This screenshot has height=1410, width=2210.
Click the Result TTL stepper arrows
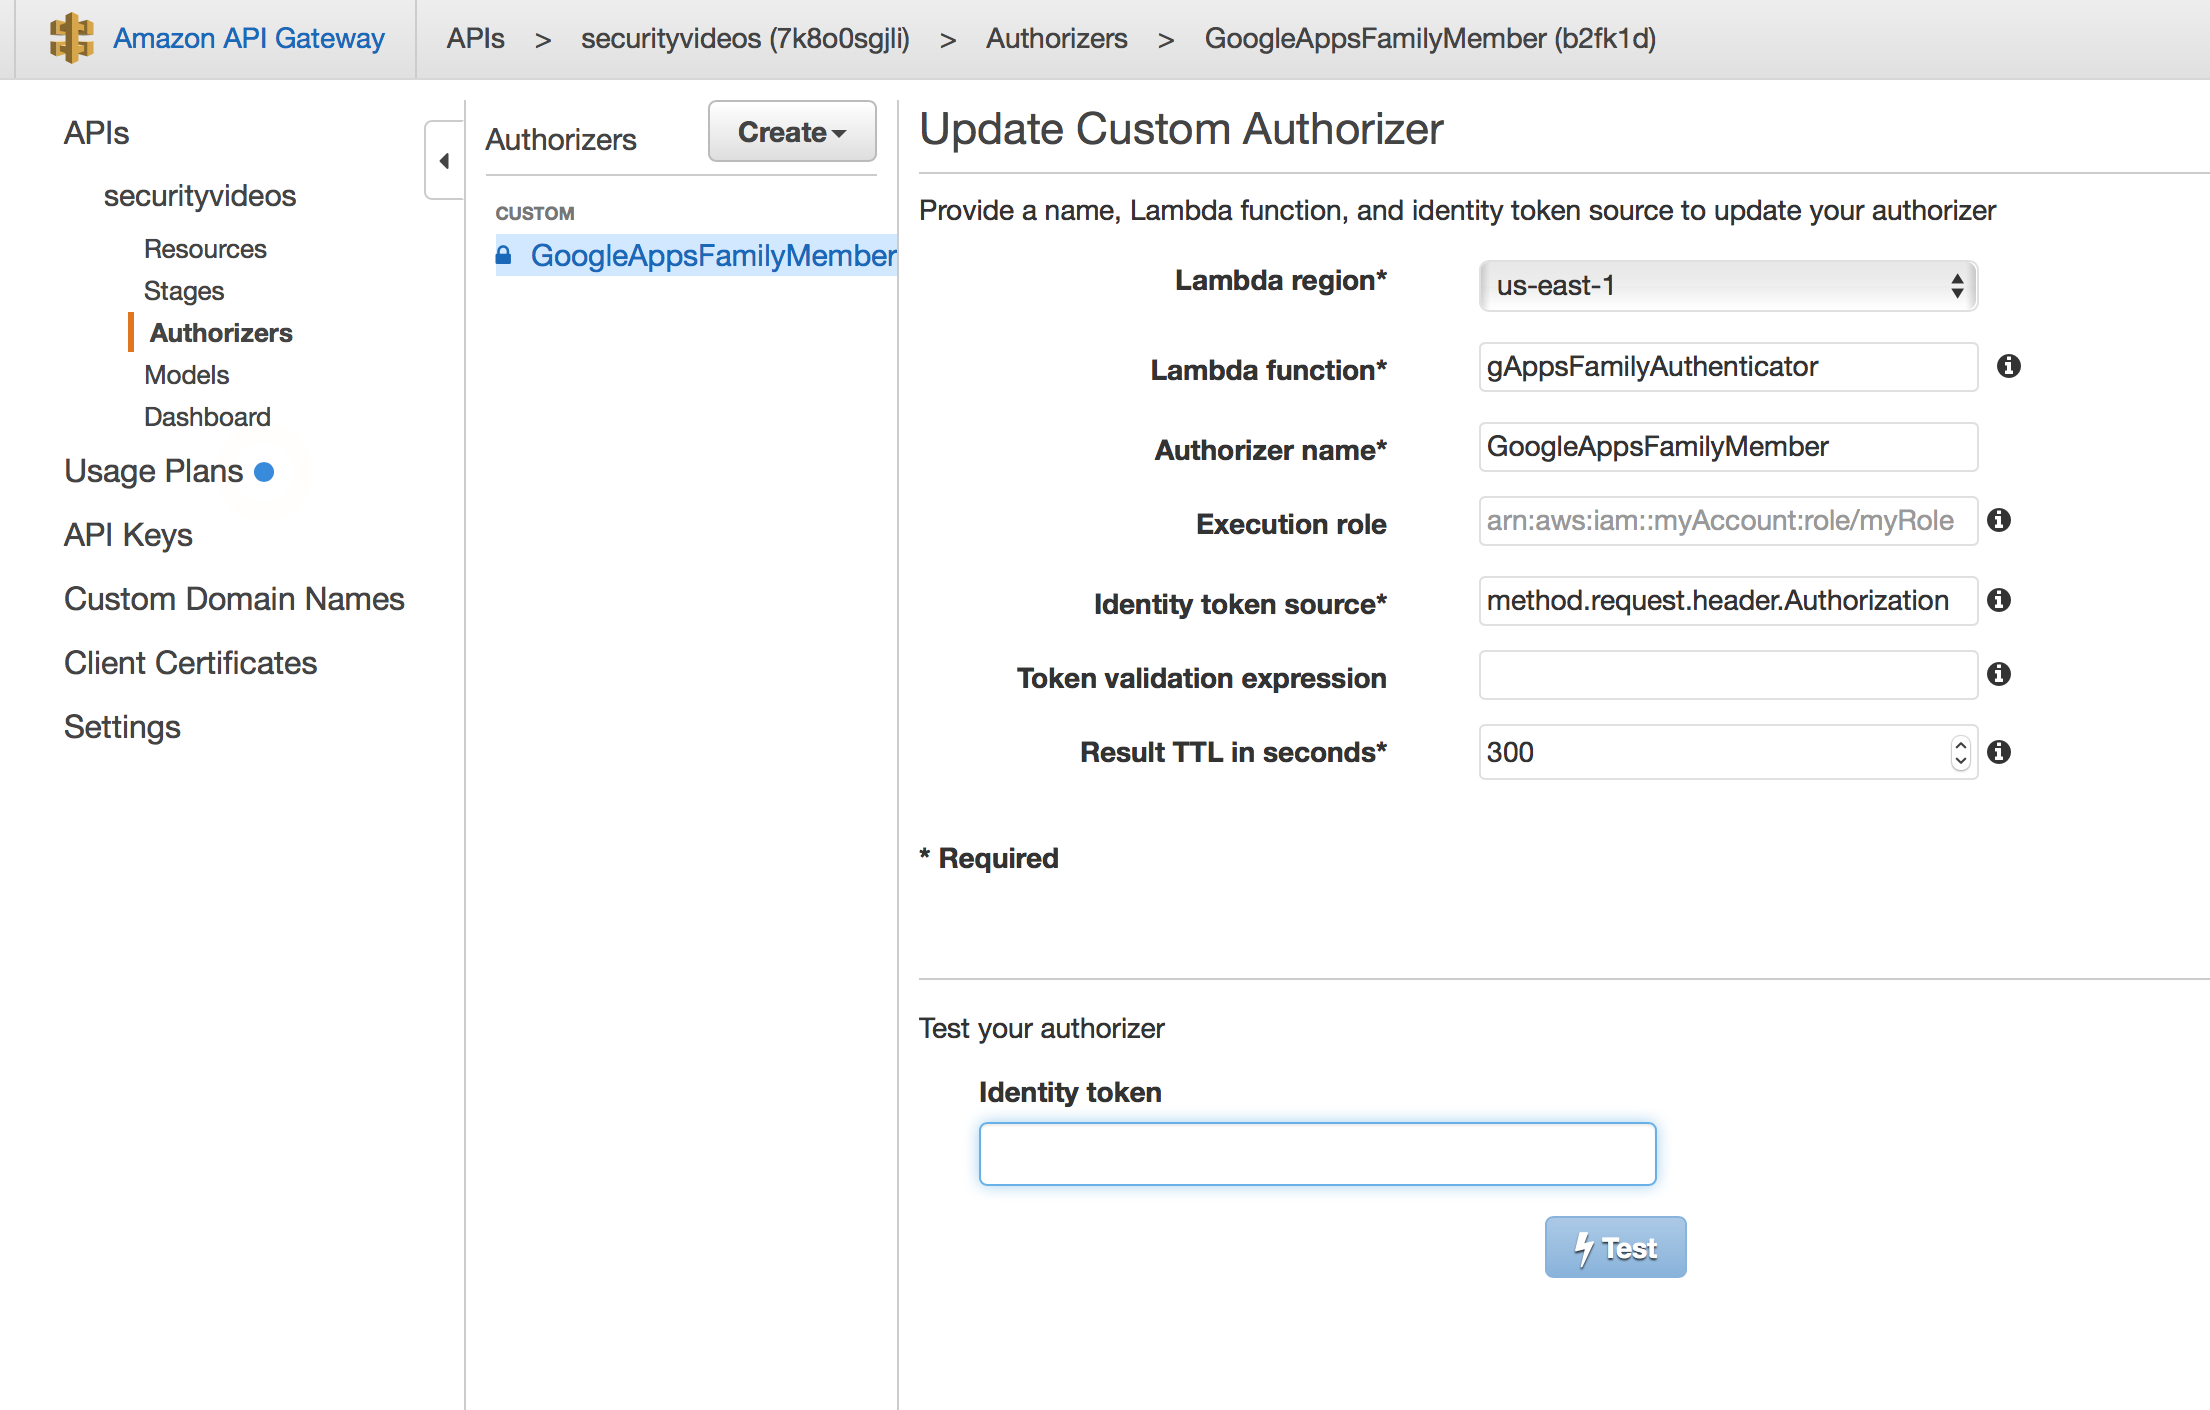tap(1960, 752)
